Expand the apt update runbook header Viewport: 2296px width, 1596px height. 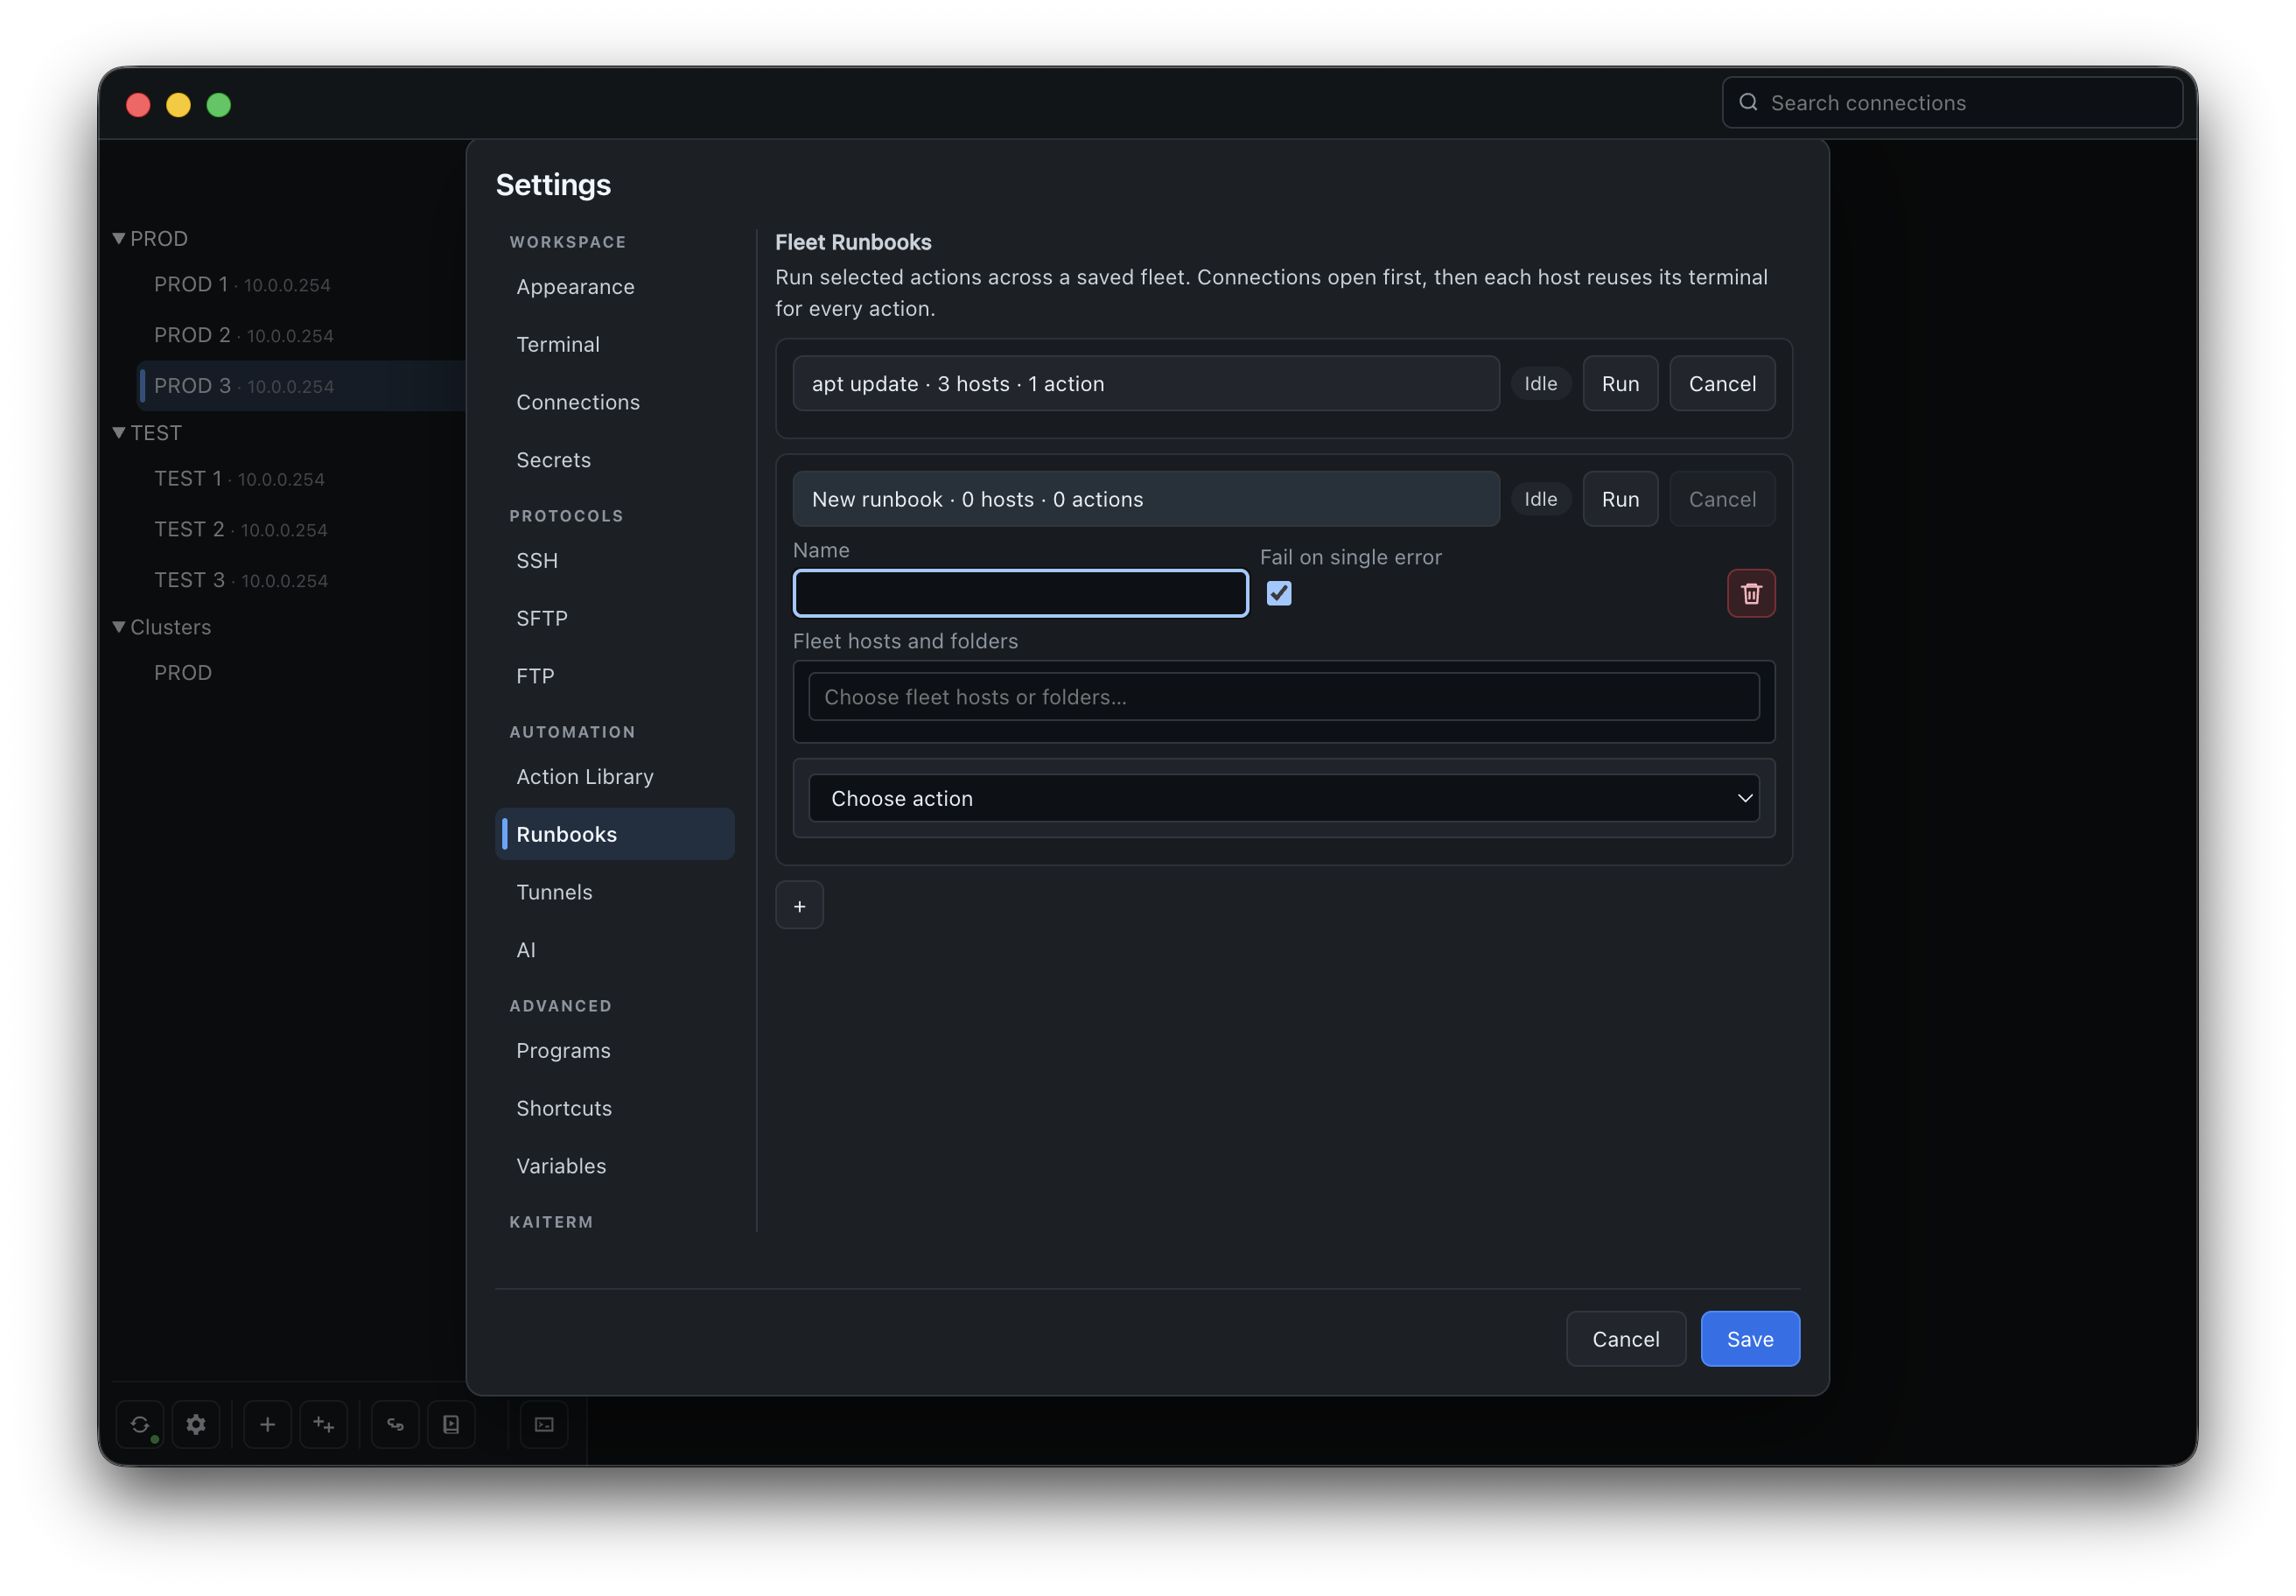click(1146, 384)
